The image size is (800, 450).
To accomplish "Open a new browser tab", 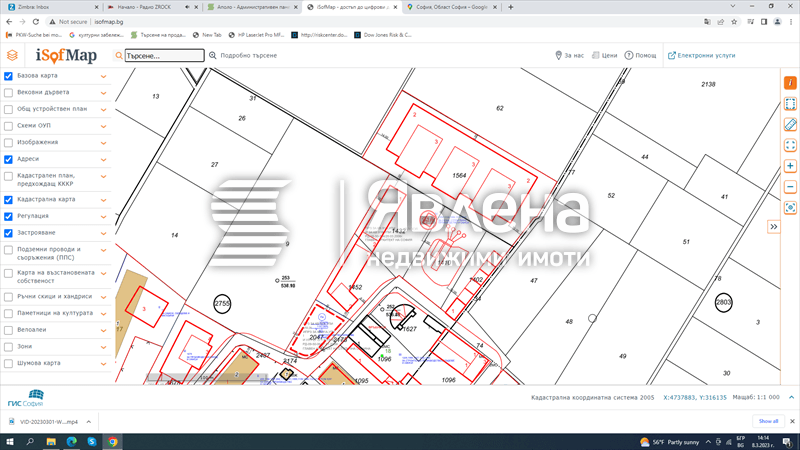I will tap(510, 7).
